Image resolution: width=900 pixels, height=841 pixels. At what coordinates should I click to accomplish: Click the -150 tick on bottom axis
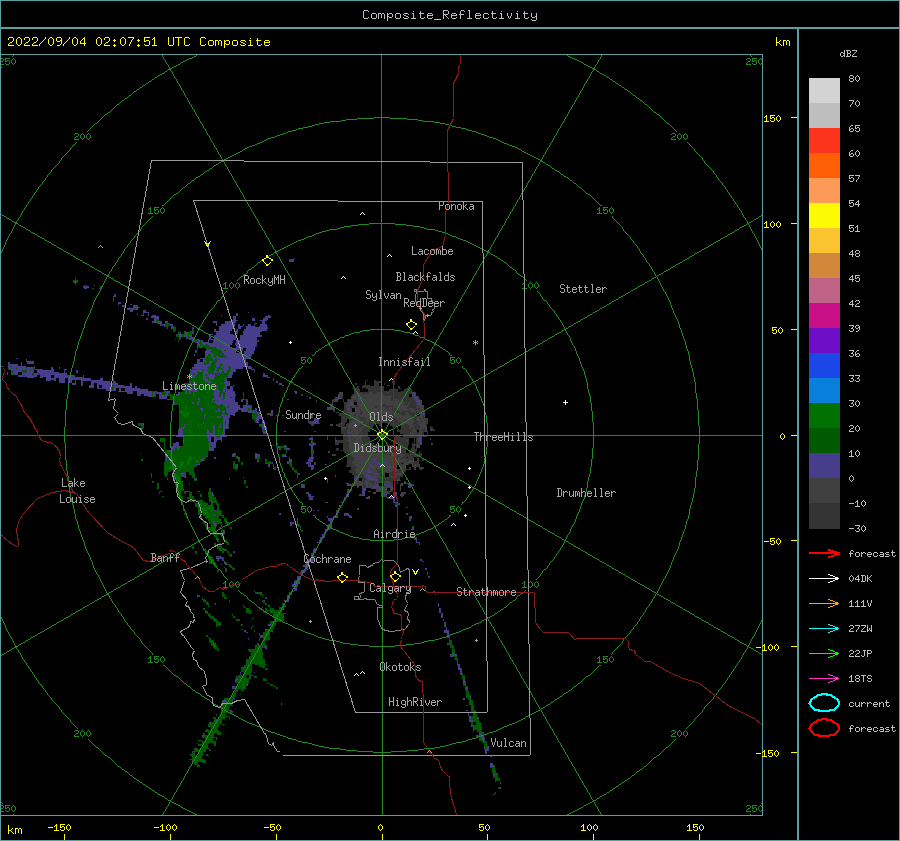tap(59, 827)
